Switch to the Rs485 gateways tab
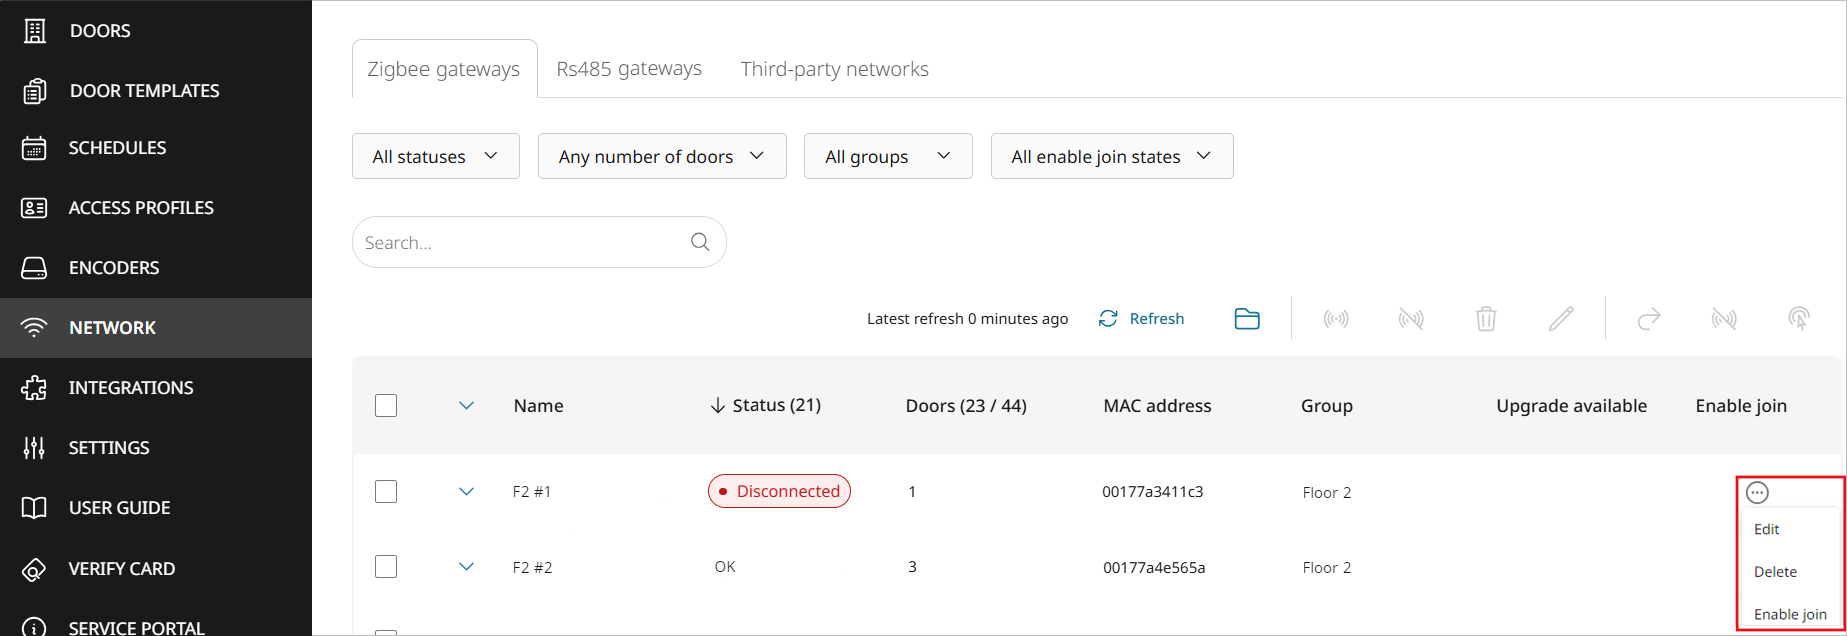1847x636 pixels. pos(629,69)
